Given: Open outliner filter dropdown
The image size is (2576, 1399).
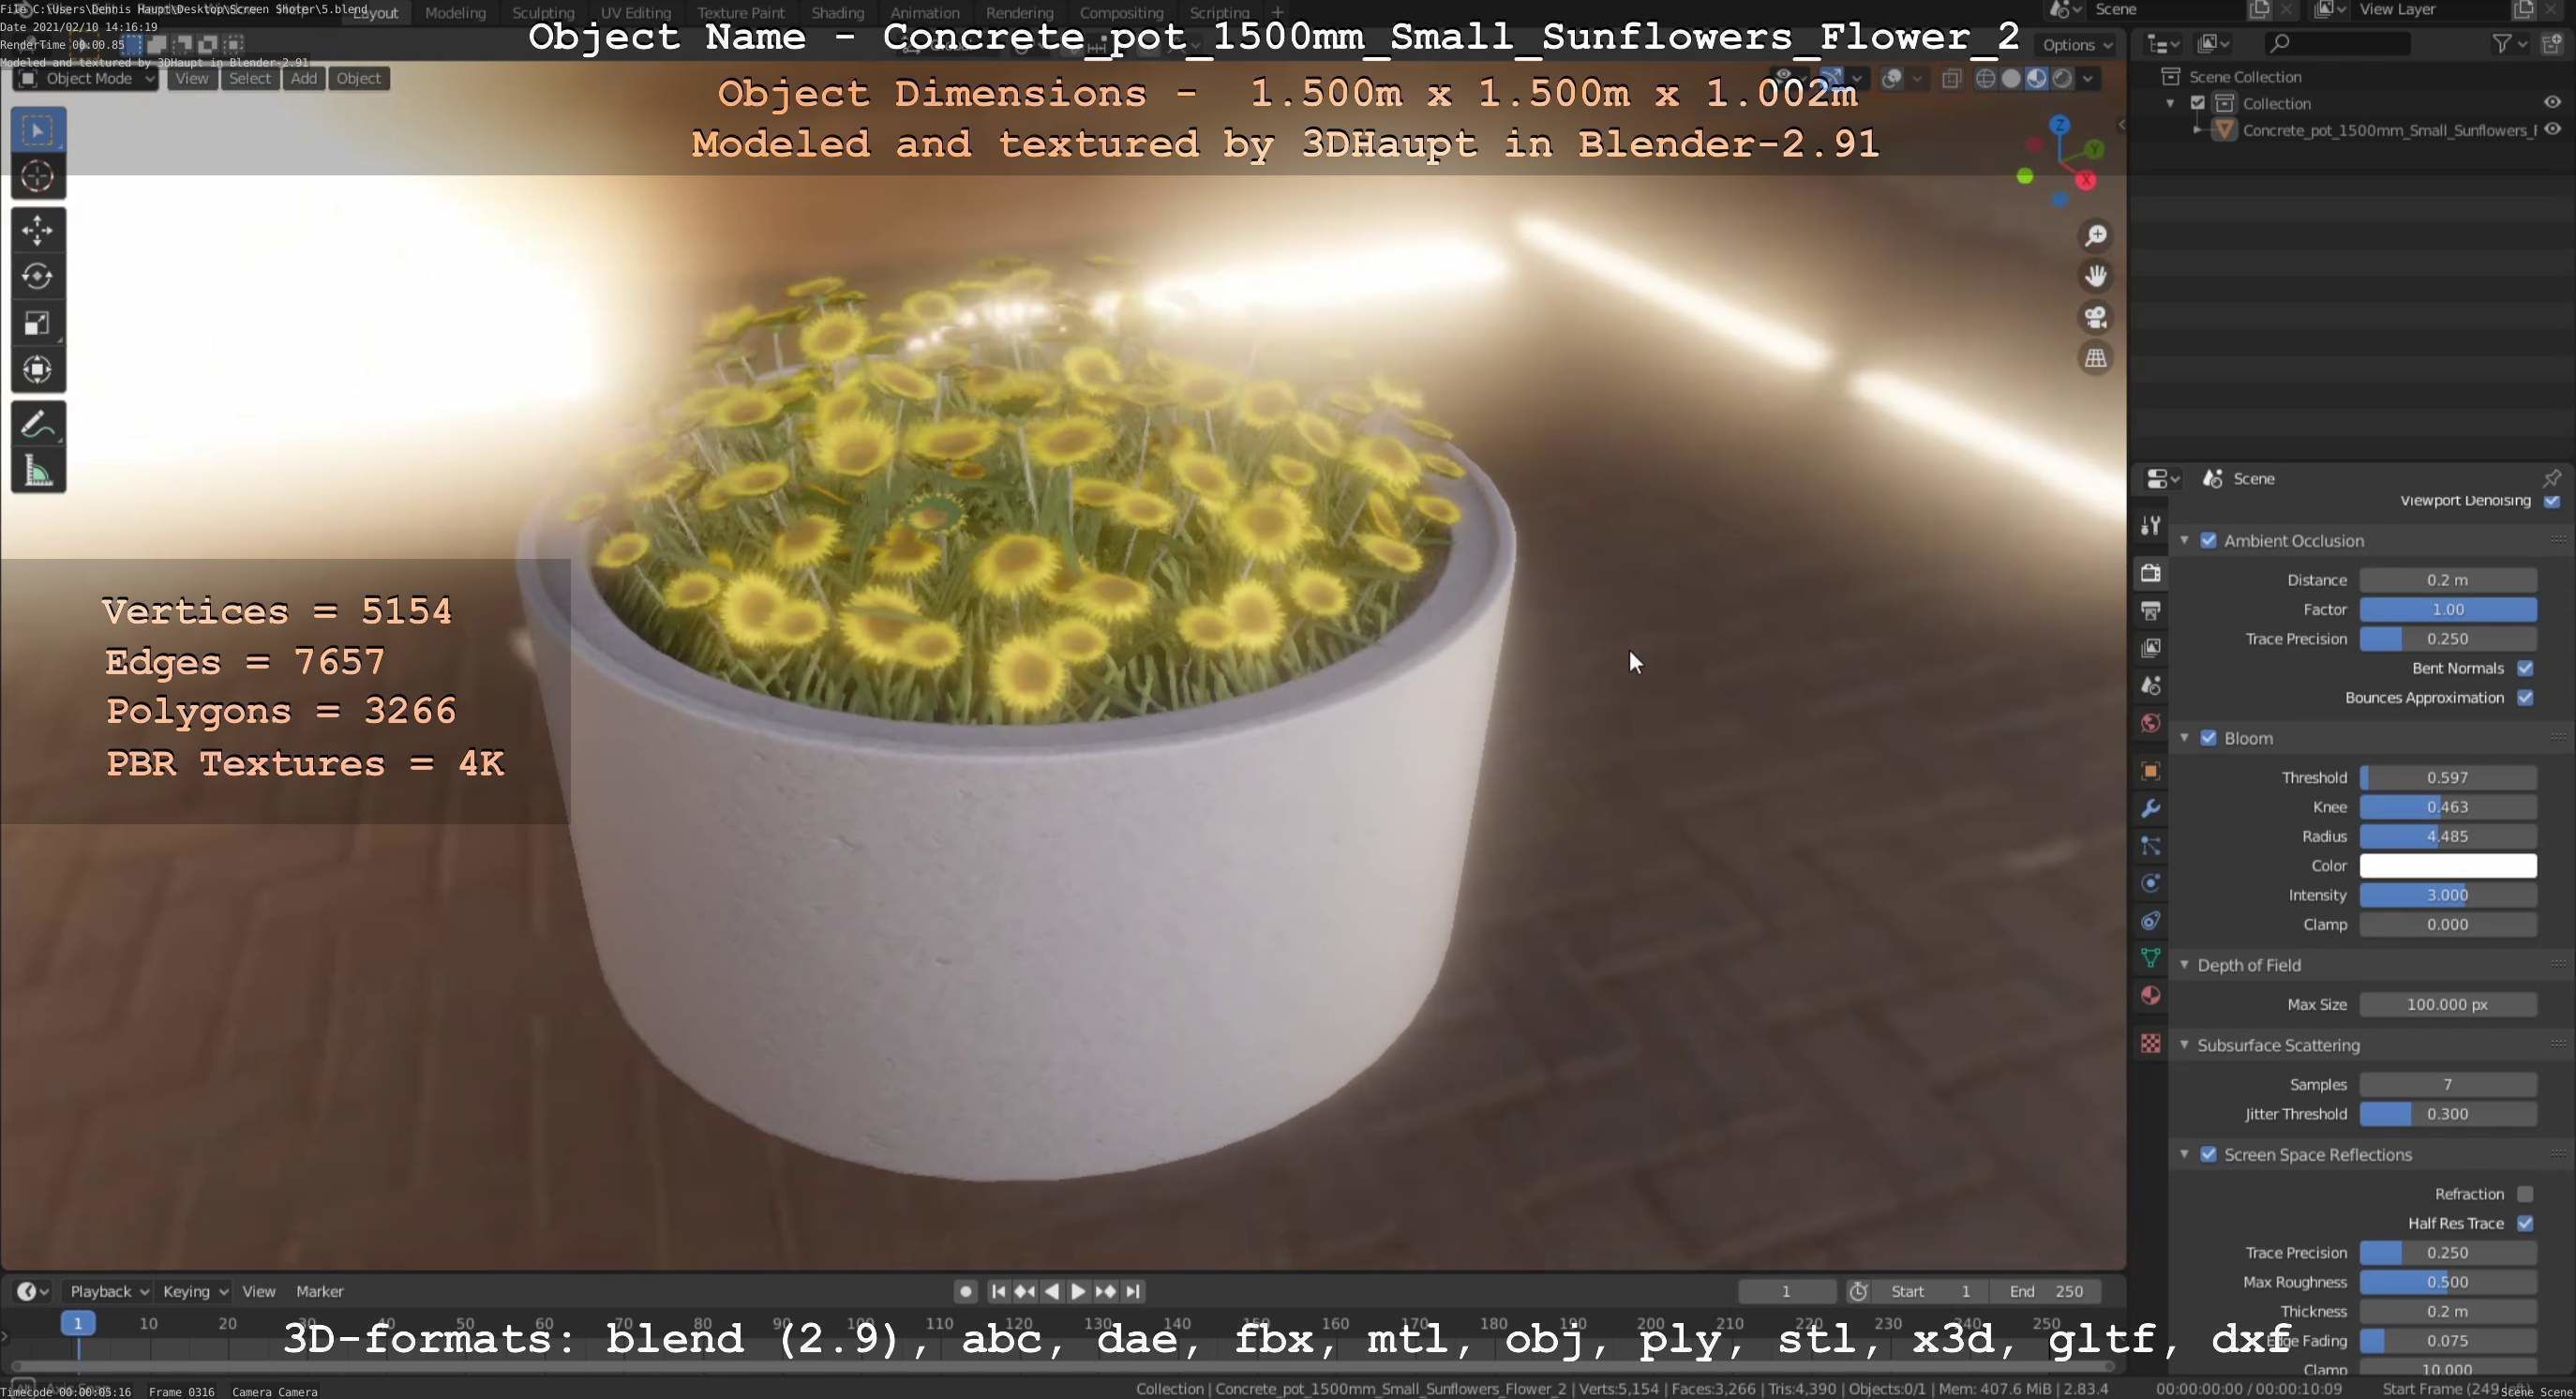Looking at the screenshot, I should [x=2509, y=43].
